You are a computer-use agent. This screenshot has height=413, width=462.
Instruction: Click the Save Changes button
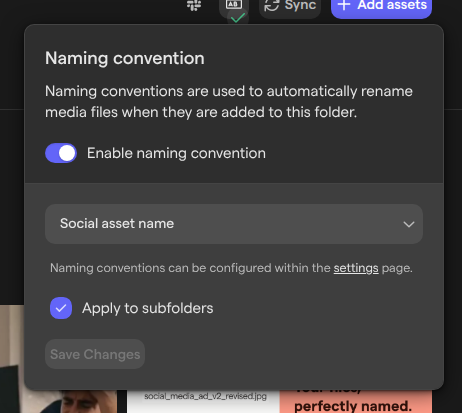tap(95, 354)
